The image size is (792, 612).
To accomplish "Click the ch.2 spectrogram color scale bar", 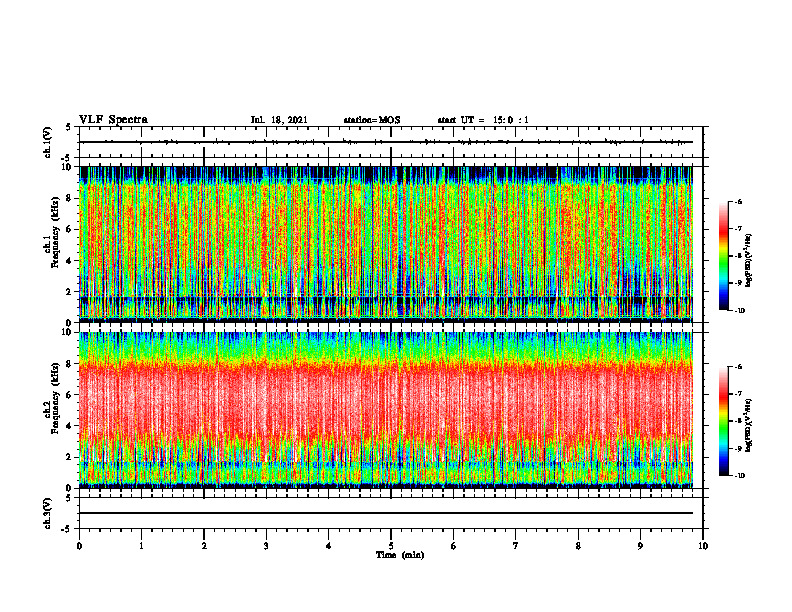I will point(724,421).
